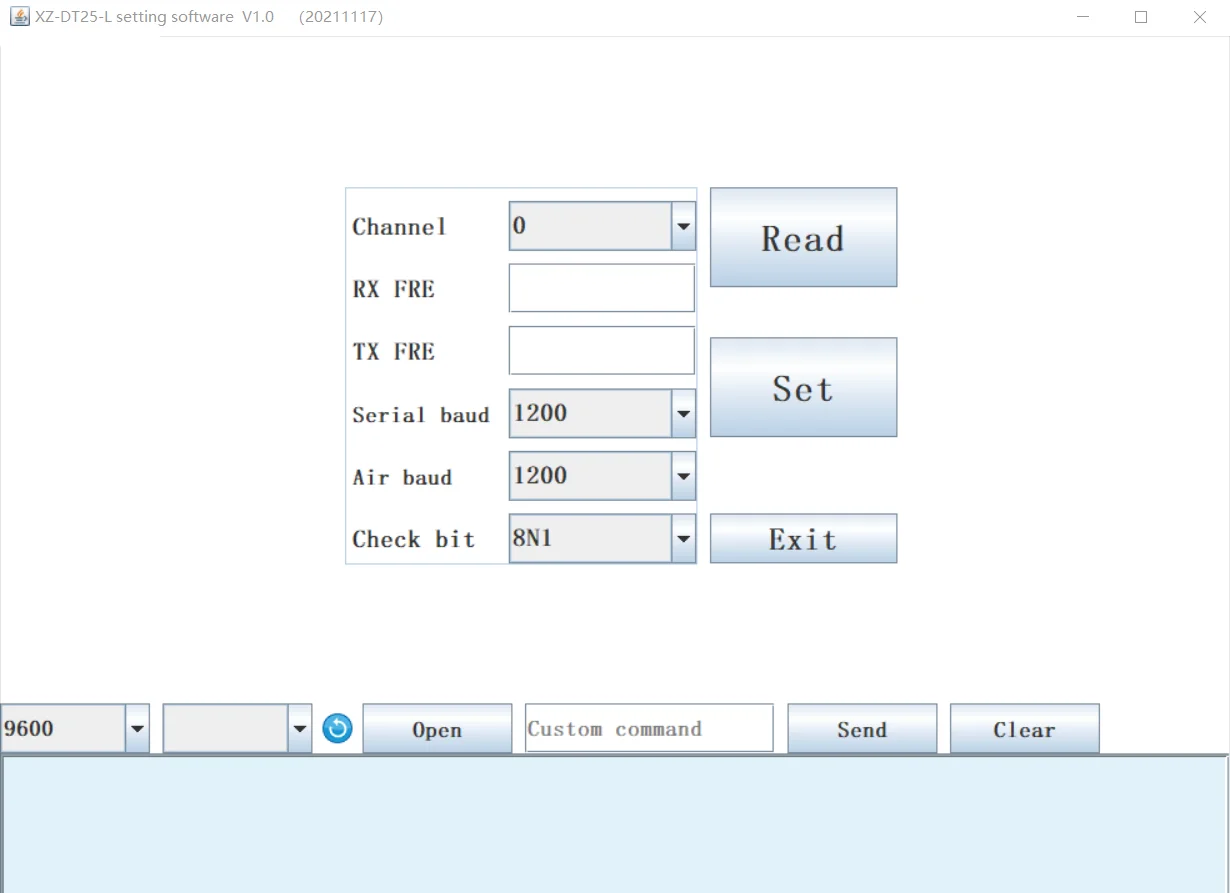This screenshot has height=893, width=1230.
Task: Click the Air baud label
Action: pos(402,477)
